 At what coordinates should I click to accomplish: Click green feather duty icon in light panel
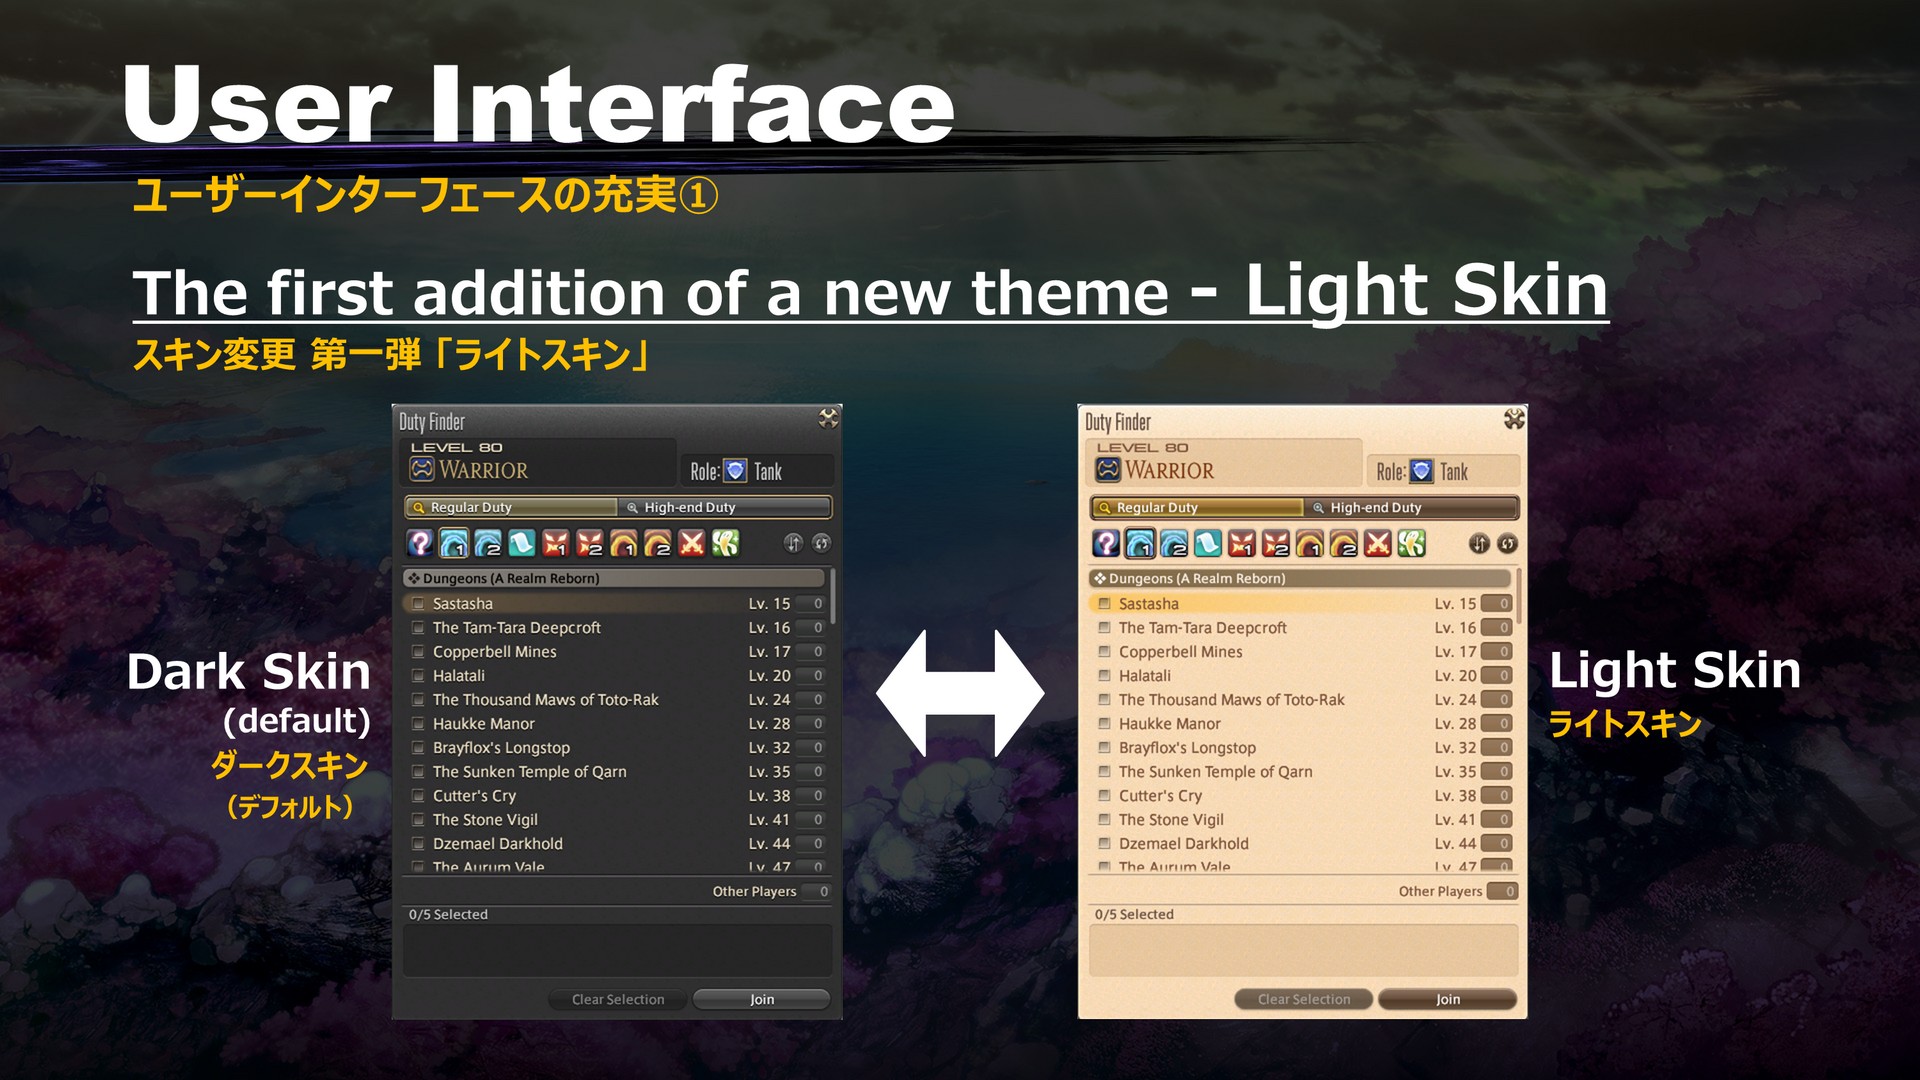[1411, 543]
